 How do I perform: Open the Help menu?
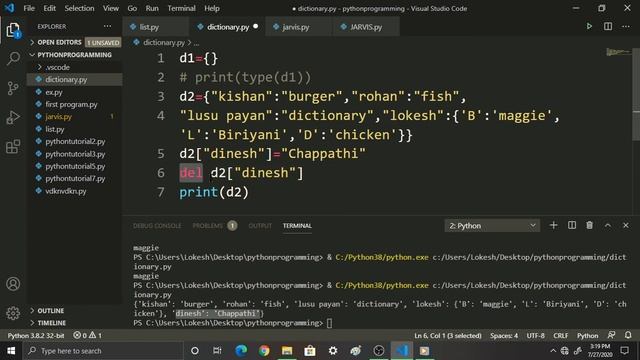point(212,8)
